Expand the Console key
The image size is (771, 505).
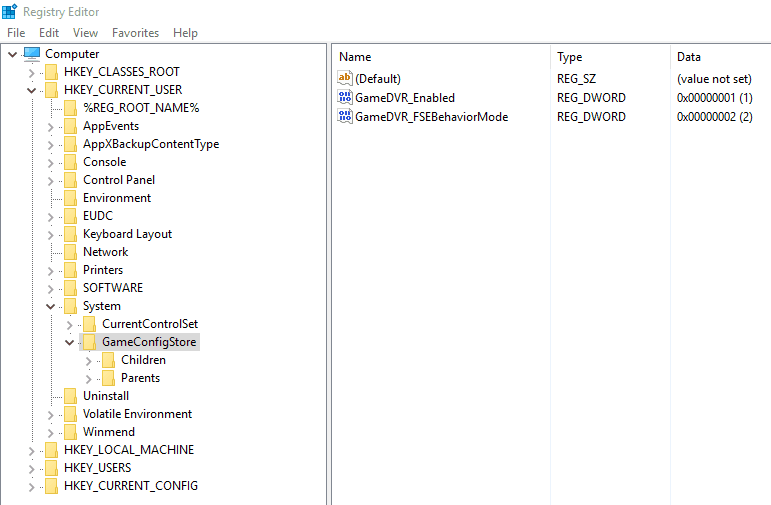tap(51, 163)
